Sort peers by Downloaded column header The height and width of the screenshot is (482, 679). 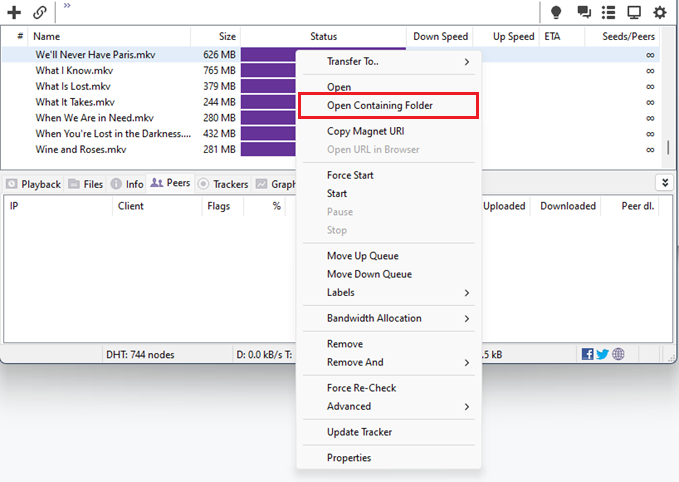[568, 206]
